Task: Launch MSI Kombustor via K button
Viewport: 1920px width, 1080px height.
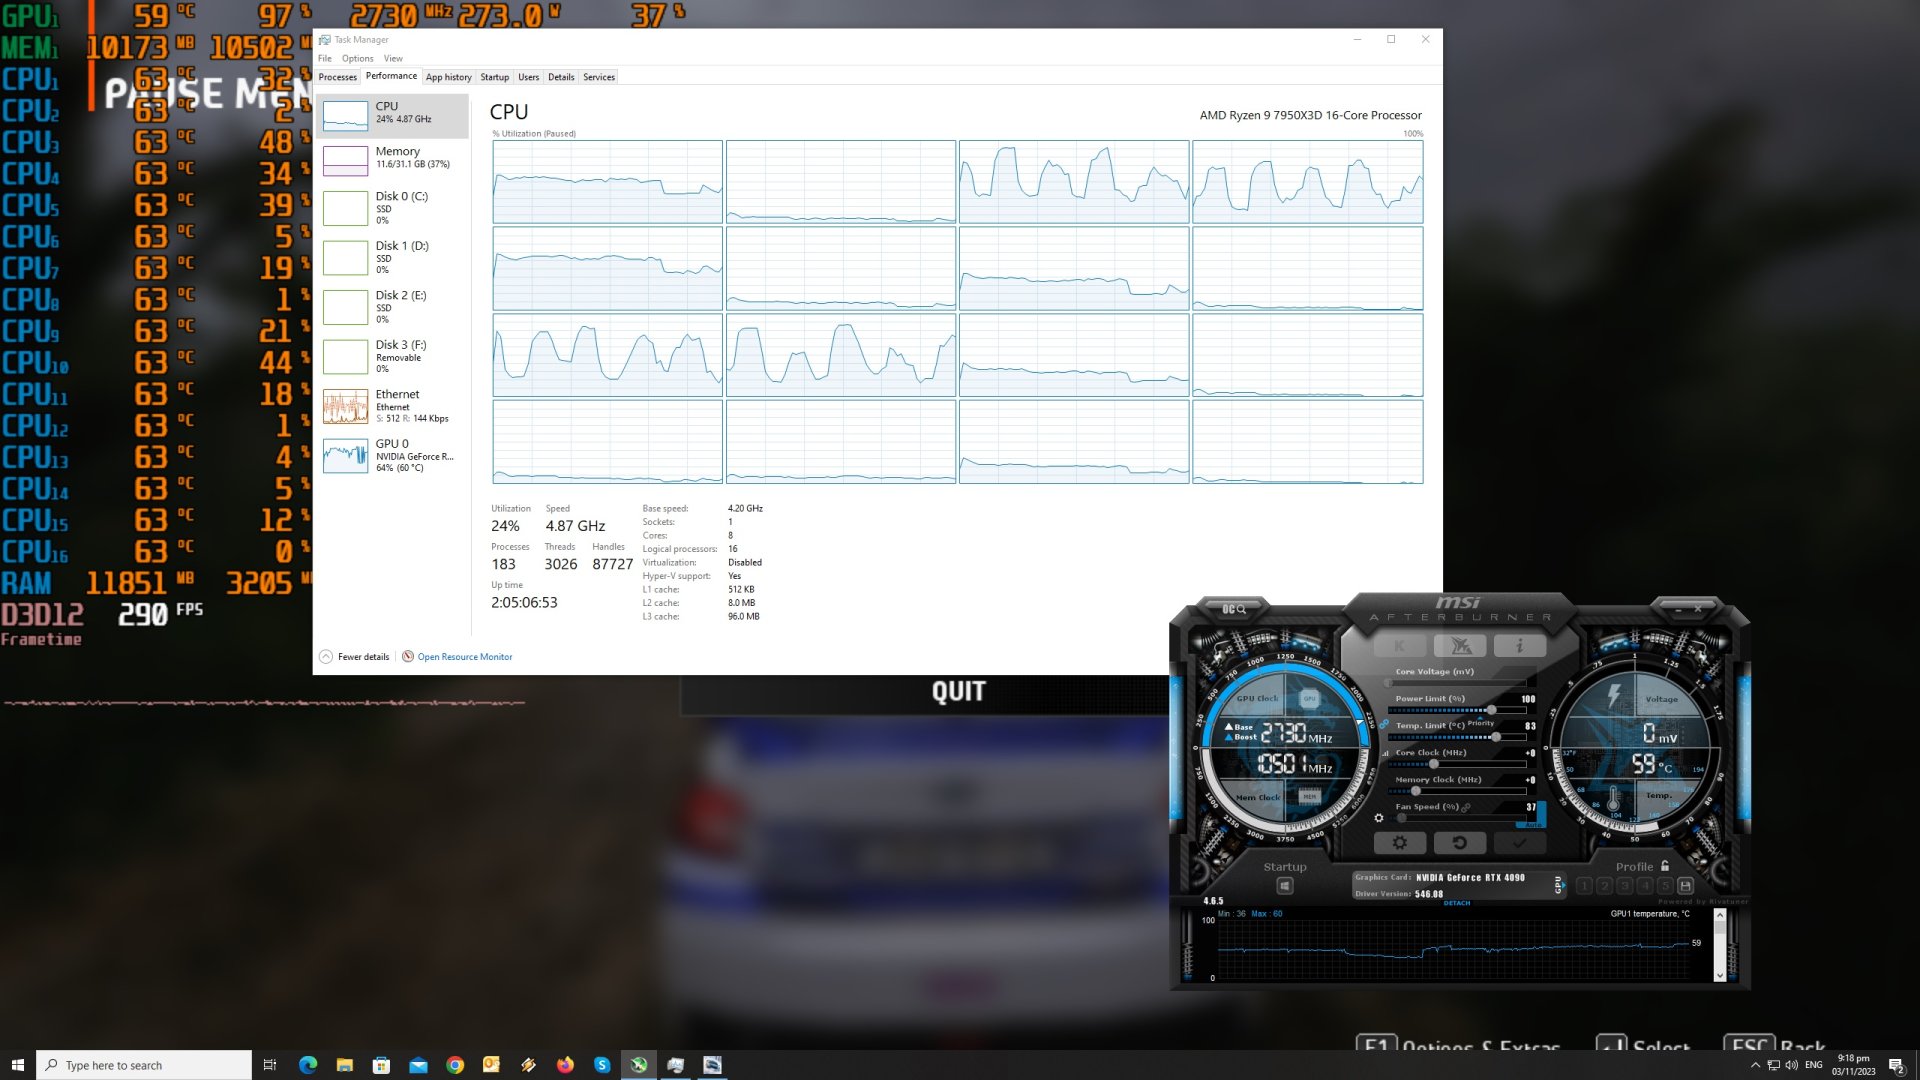Action: tap(1399, 646)
